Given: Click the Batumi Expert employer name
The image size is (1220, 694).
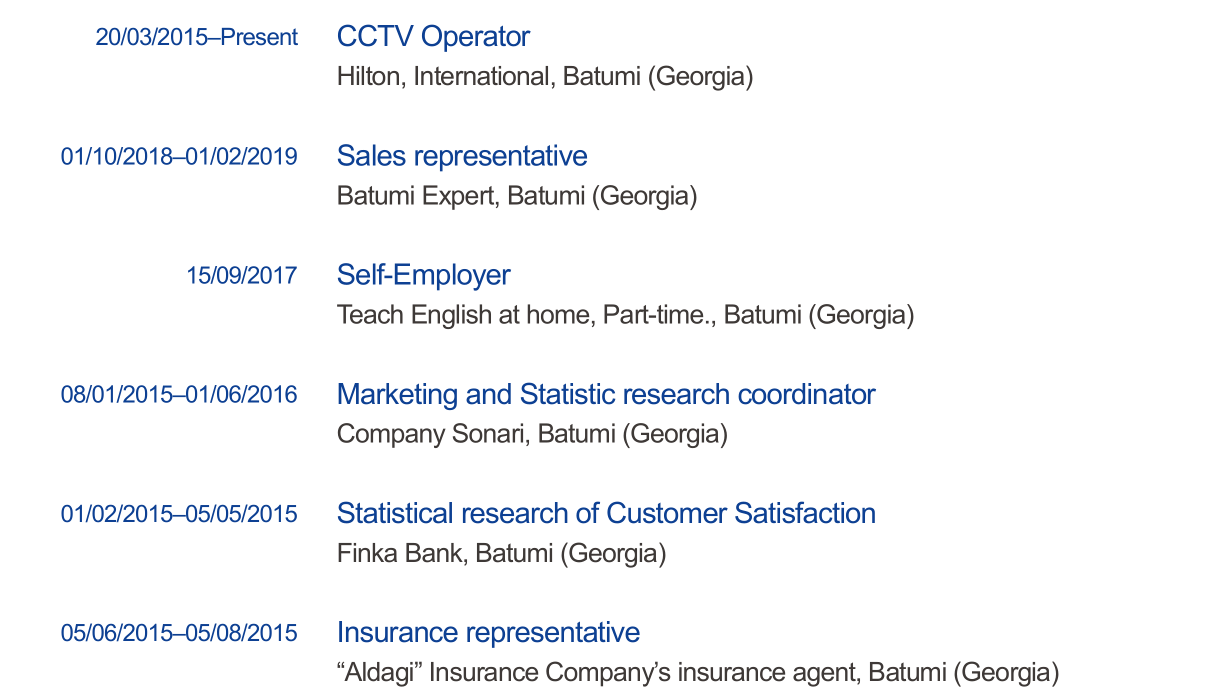Looking at the screenshot, I should [416, 196].
